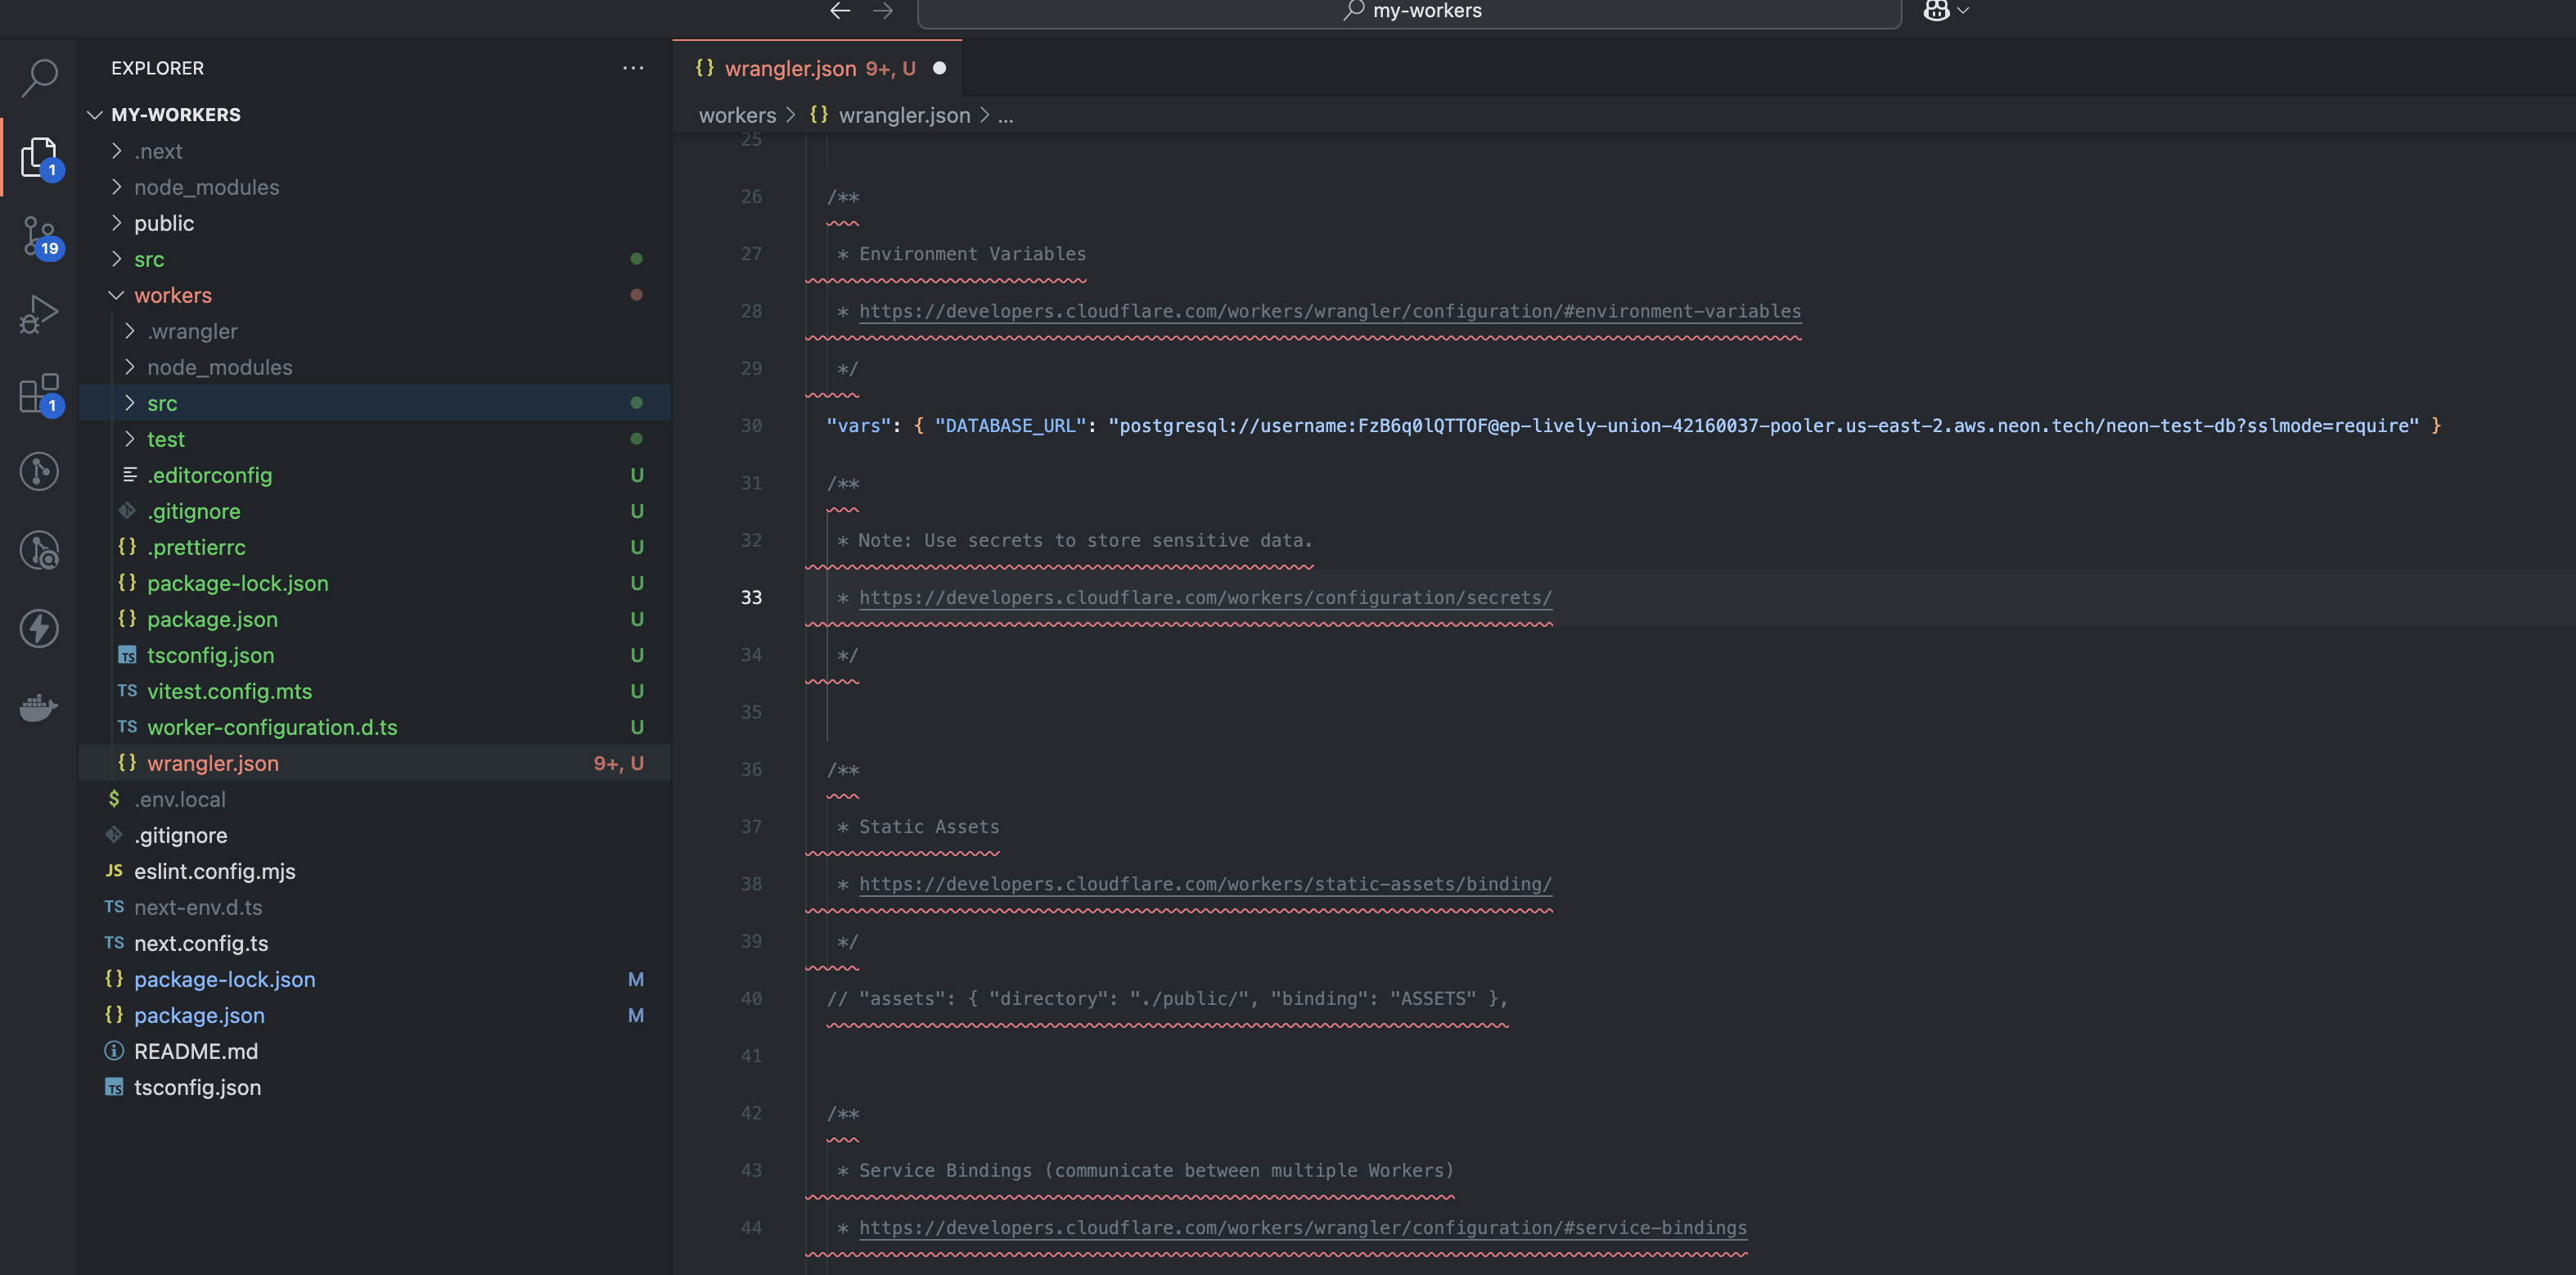
Task: Open the .editorconfig file
Action: point(375,475)
